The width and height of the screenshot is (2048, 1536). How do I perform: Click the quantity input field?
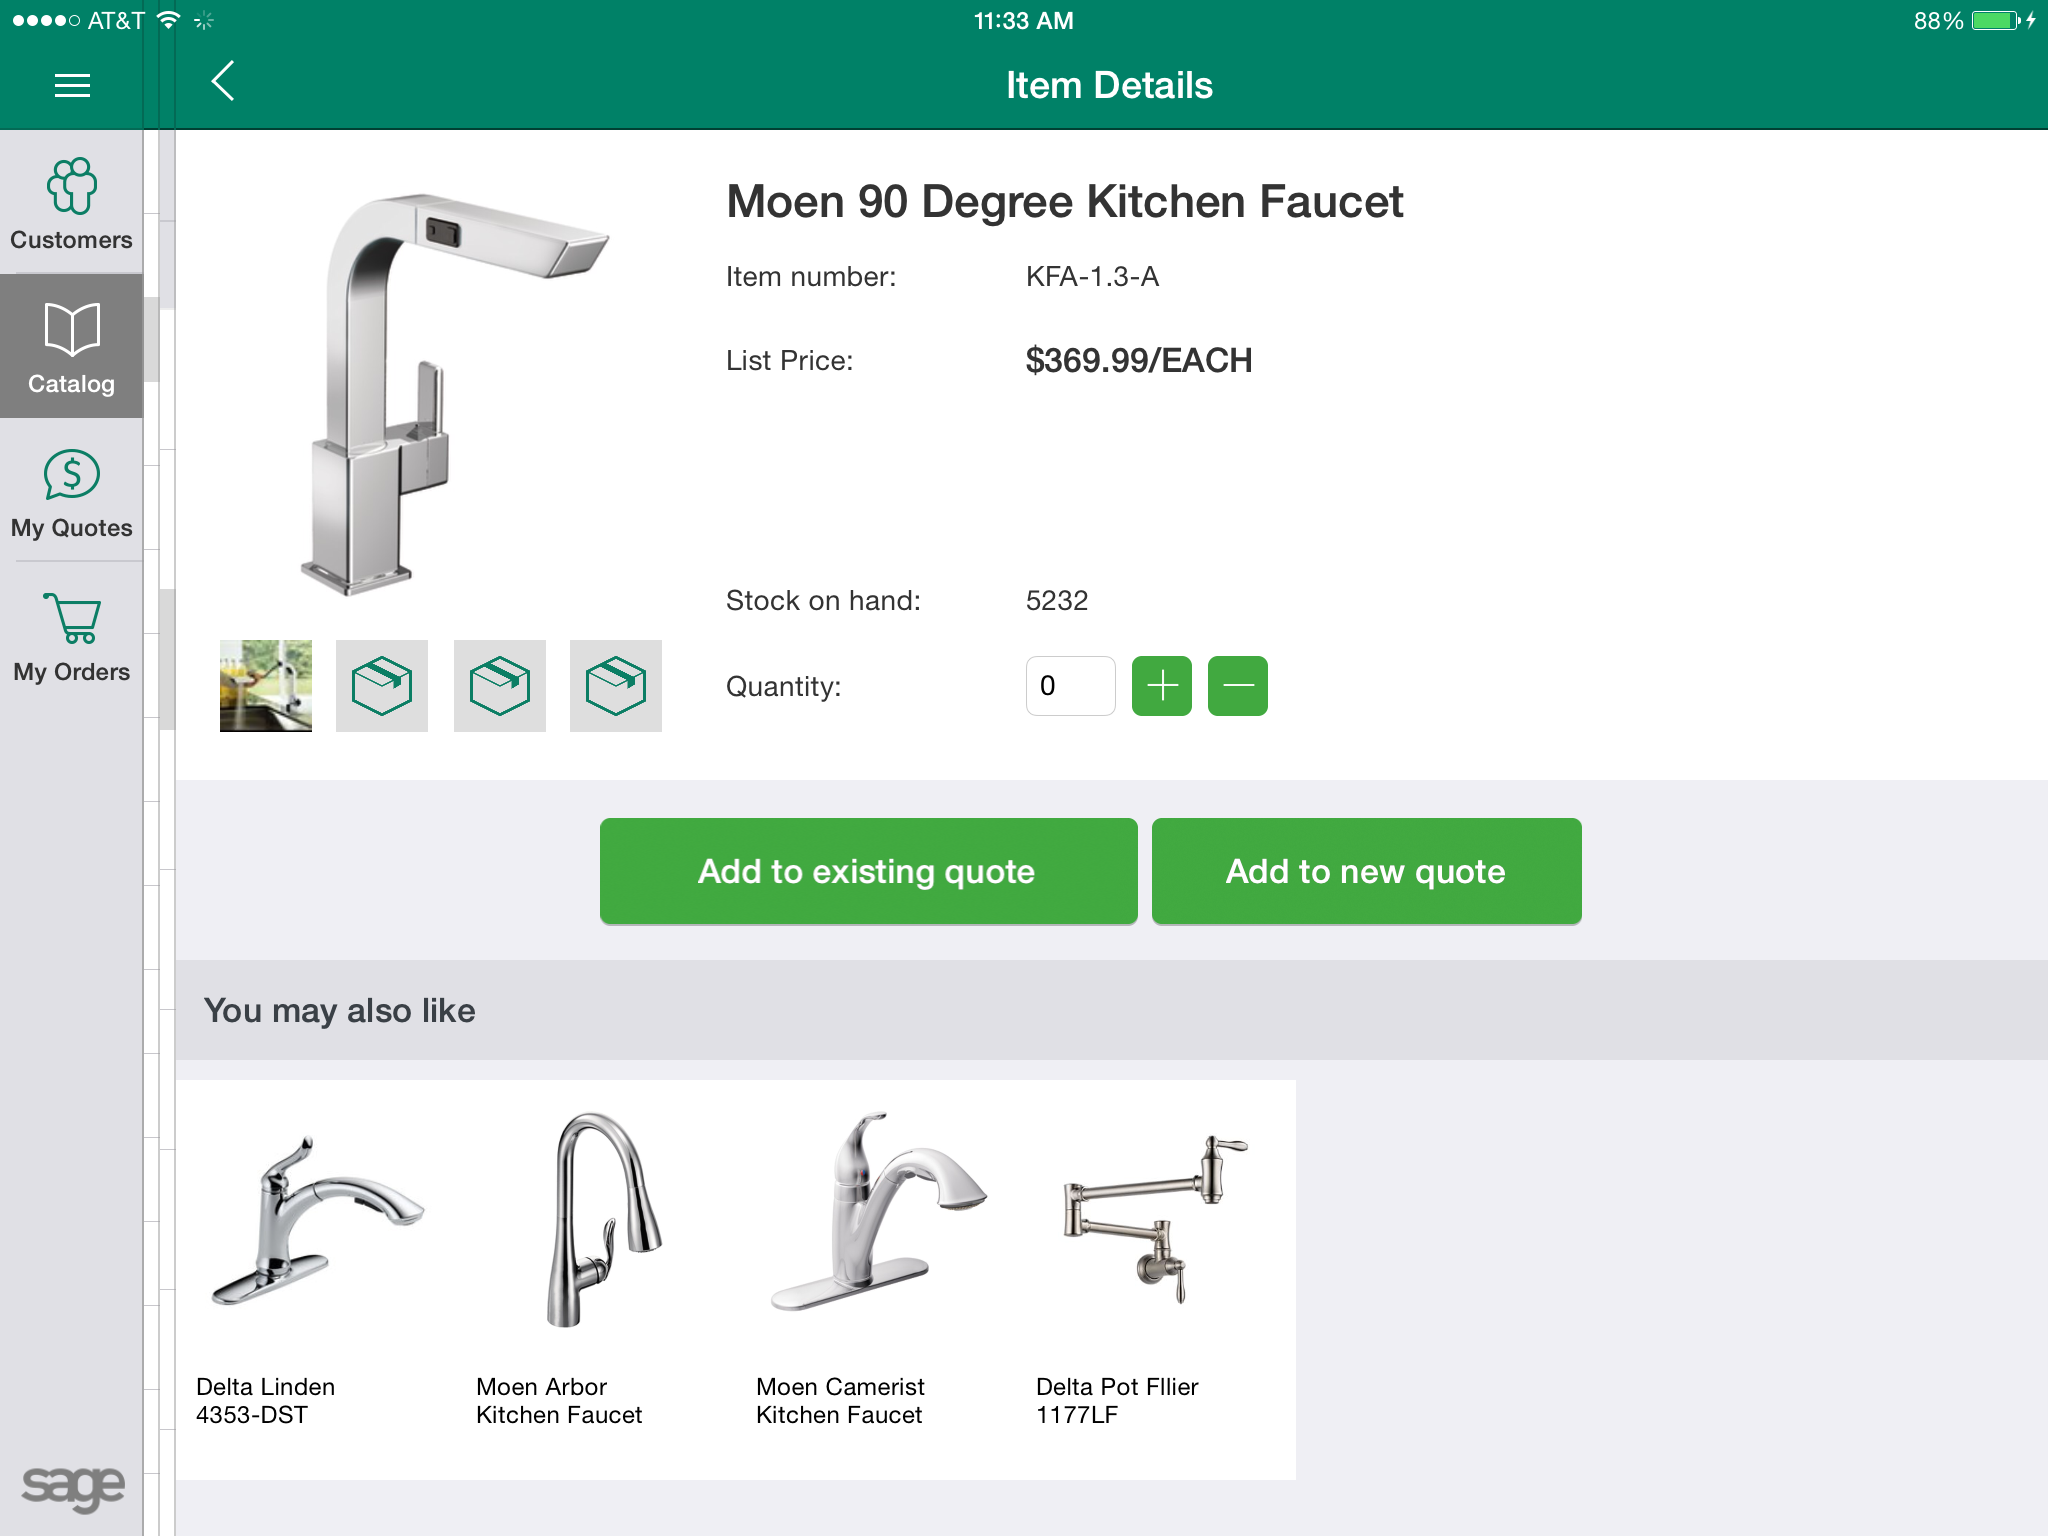pyautogui.click(x=1069, y=686)
